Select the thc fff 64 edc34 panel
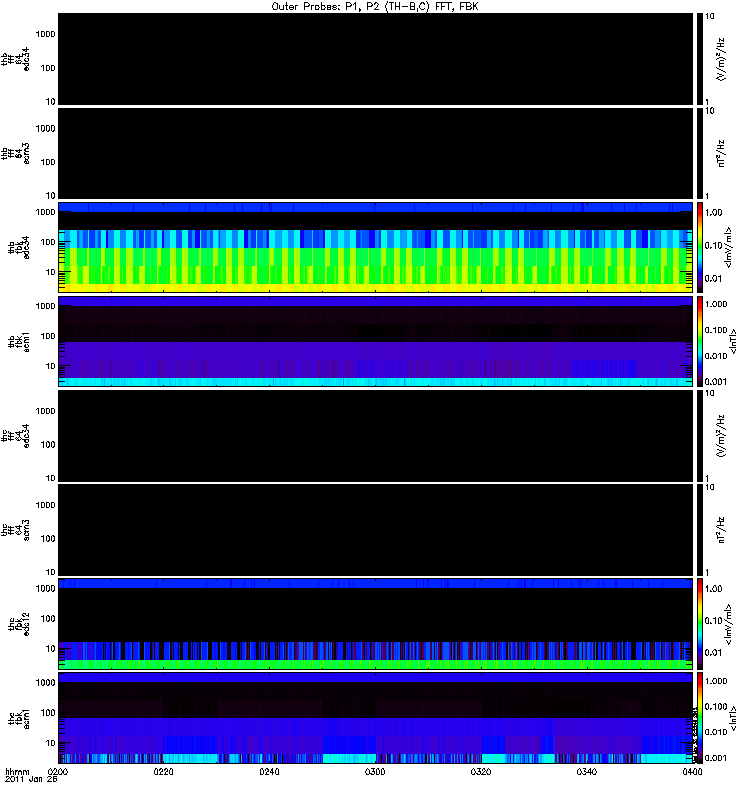 376,436
